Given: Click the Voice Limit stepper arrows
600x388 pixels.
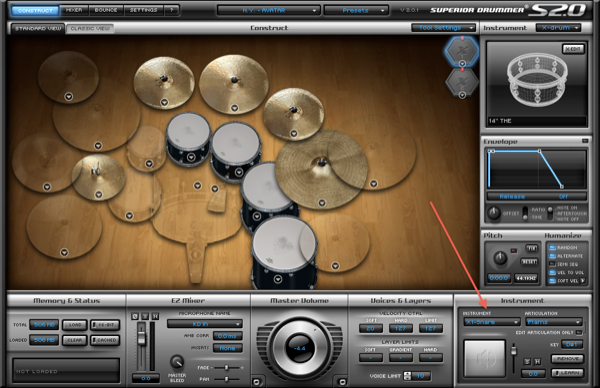Looking at the screenshot, I should click(x=408, y=376).
